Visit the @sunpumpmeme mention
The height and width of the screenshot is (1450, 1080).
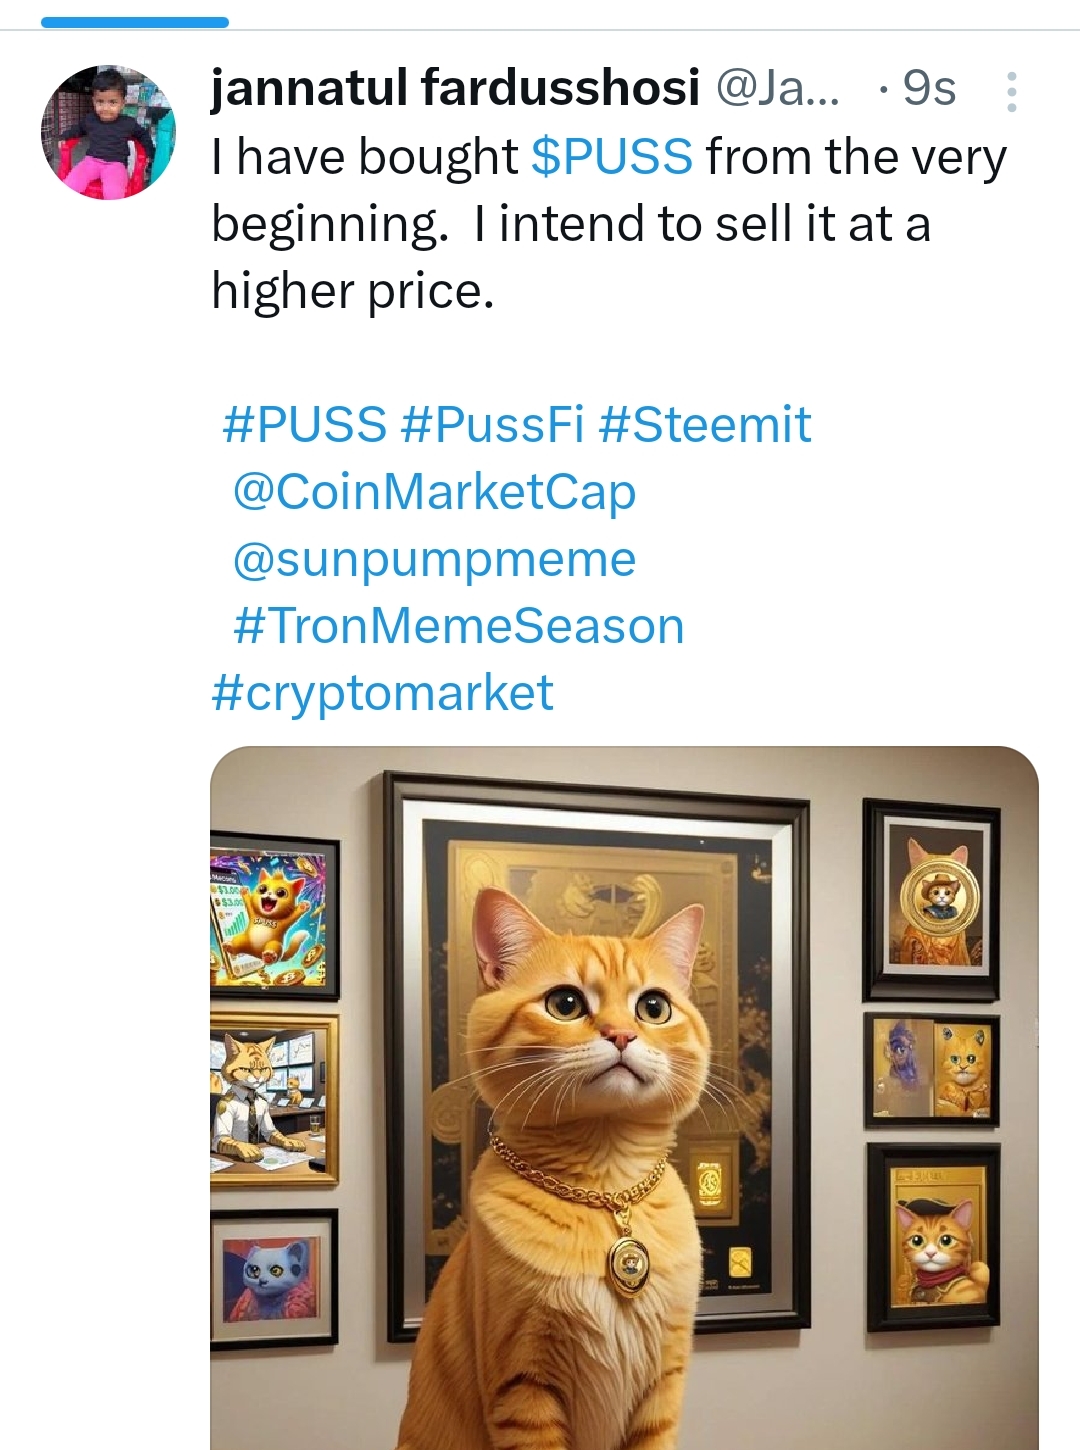pyautogui.click(x=434, y=558)
